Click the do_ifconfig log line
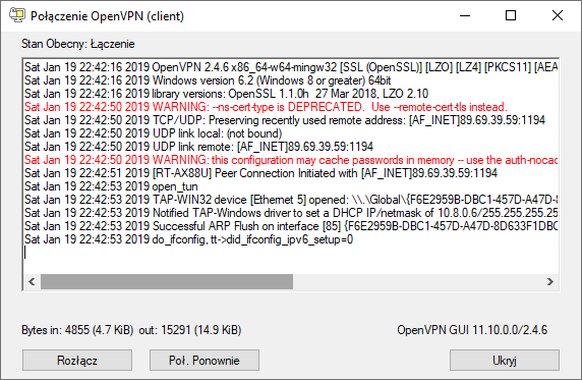The image size is (582, 380). pos(189,239)
